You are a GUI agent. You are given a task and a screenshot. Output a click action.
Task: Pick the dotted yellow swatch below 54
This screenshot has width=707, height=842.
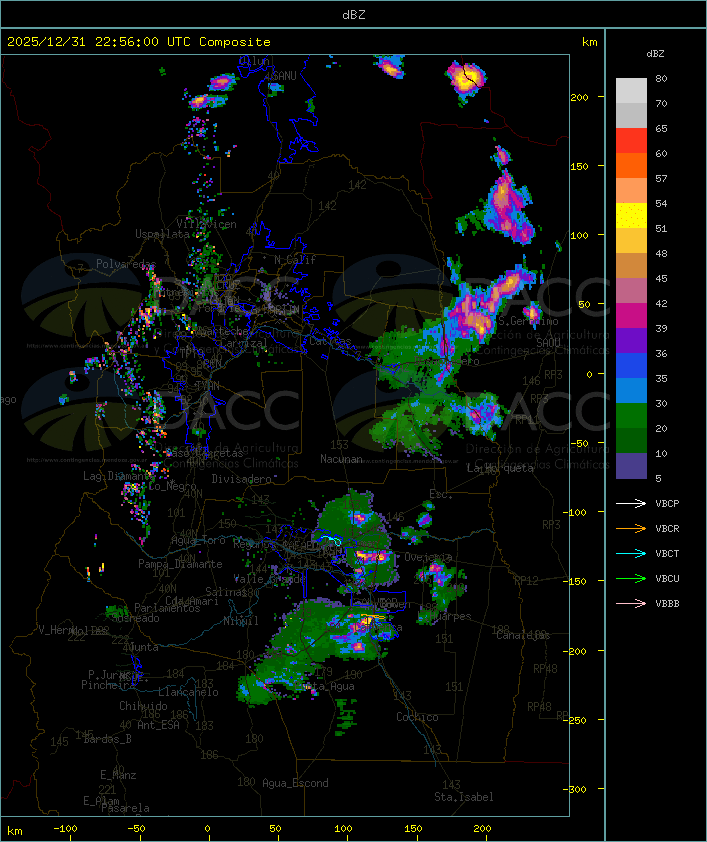(631, 216)
